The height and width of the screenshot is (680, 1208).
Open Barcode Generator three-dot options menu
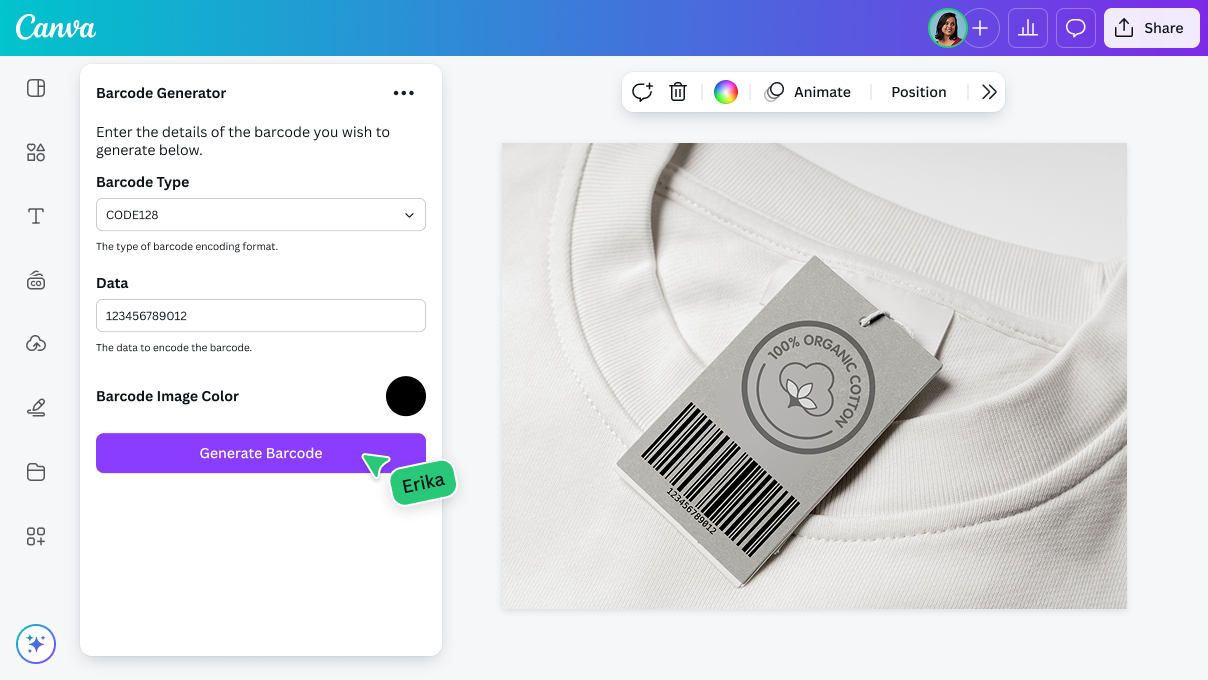tap(403, 93)
